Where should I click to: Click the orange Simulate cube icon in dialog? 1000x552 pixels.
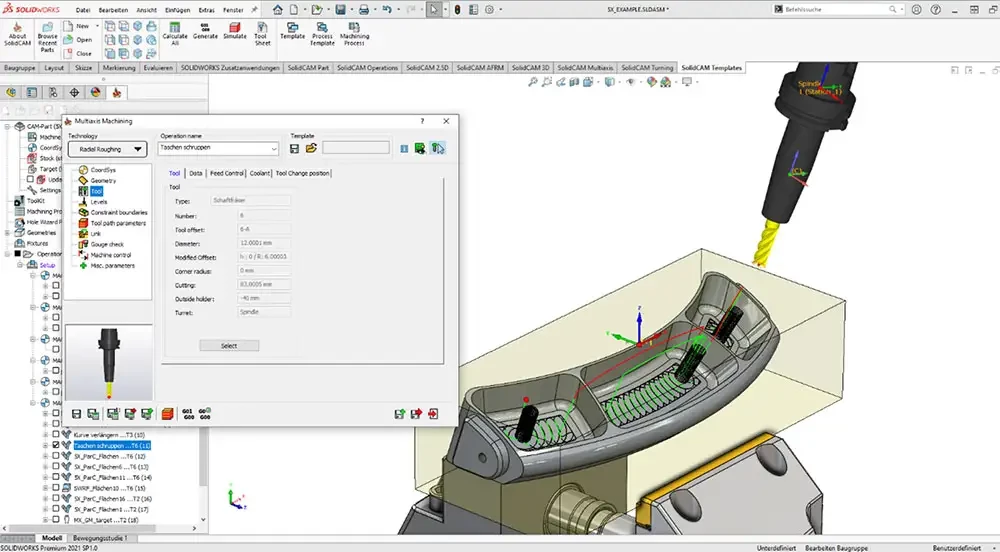167,414
